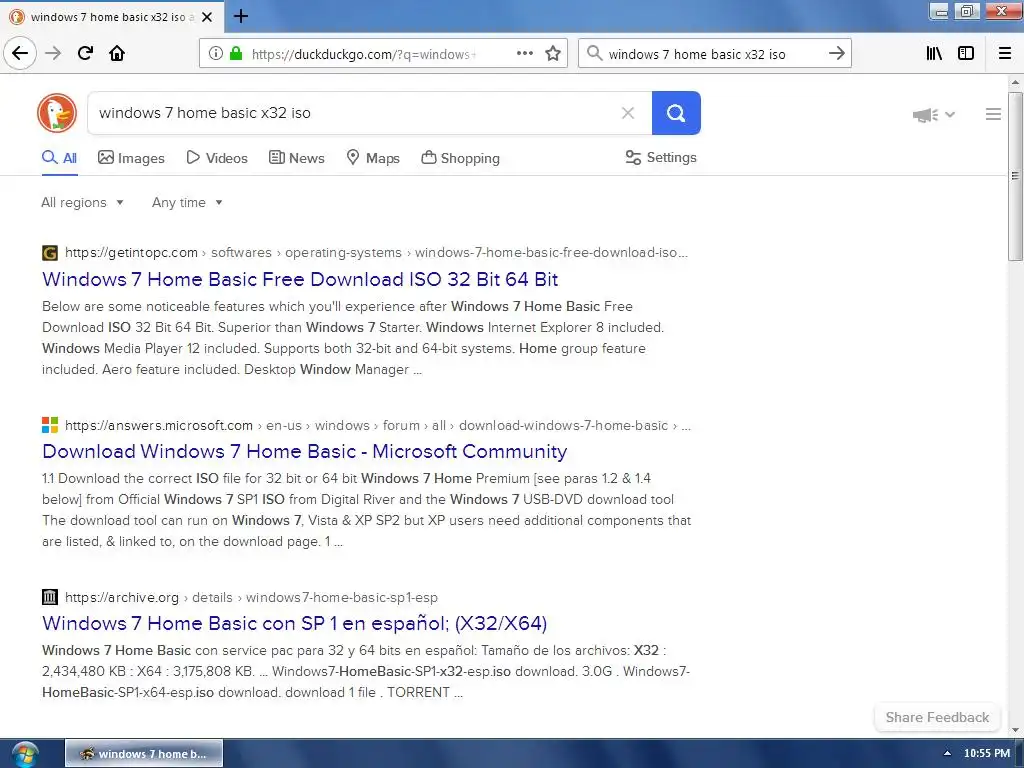Run search with blue magnifier button
1024x768 pixels.
pyautogui.click(x=676, y=113)
